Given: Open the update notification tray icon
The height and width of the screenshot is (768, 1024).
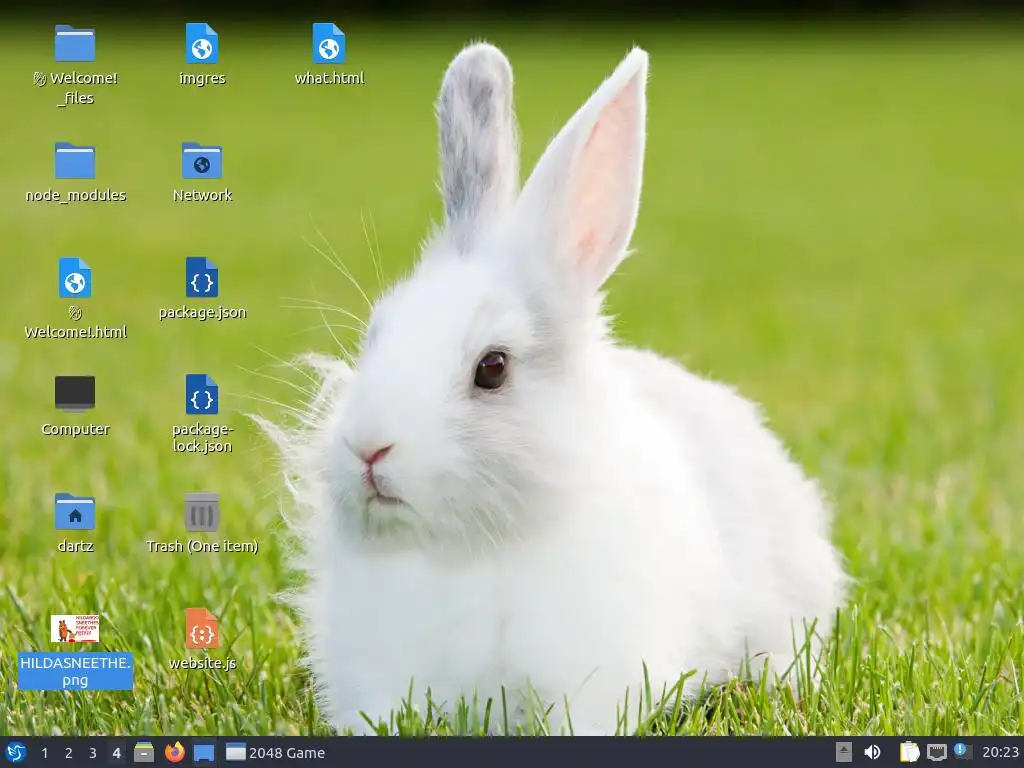Looking at the screenshot, I should click(x=962, y=751).
